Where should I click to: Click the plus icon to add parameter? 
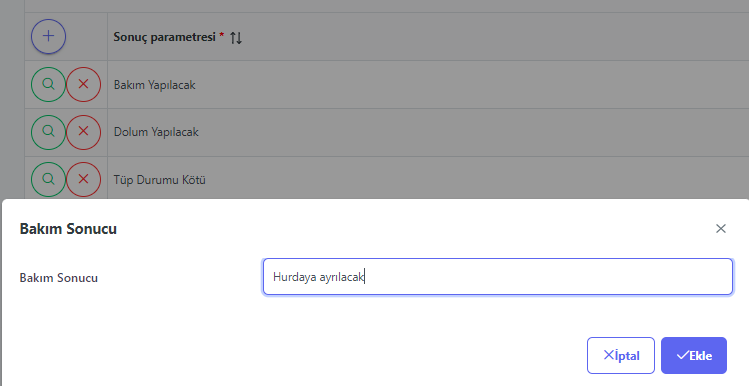coord(48,36)
